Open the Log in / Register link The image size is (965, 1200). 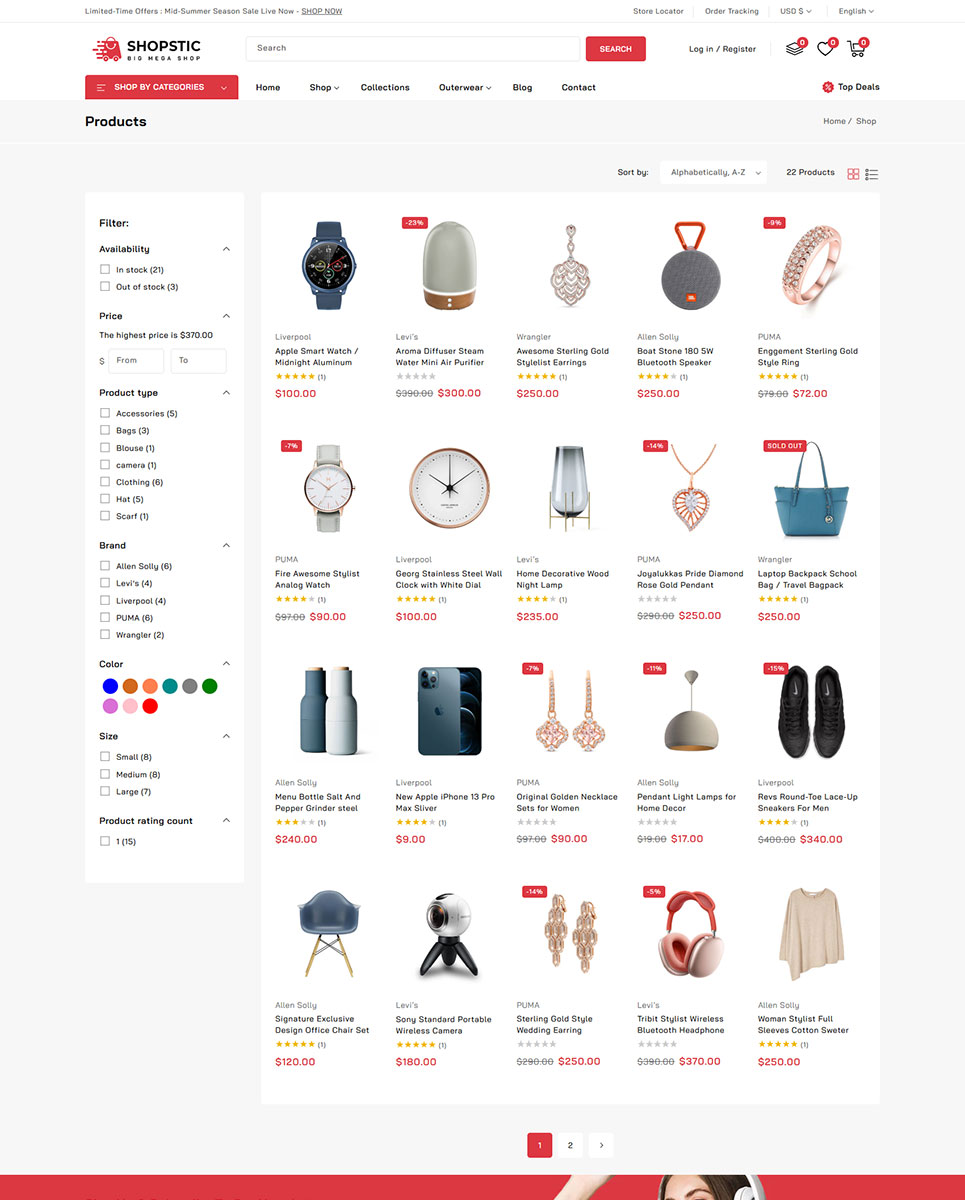pos(722,49)
